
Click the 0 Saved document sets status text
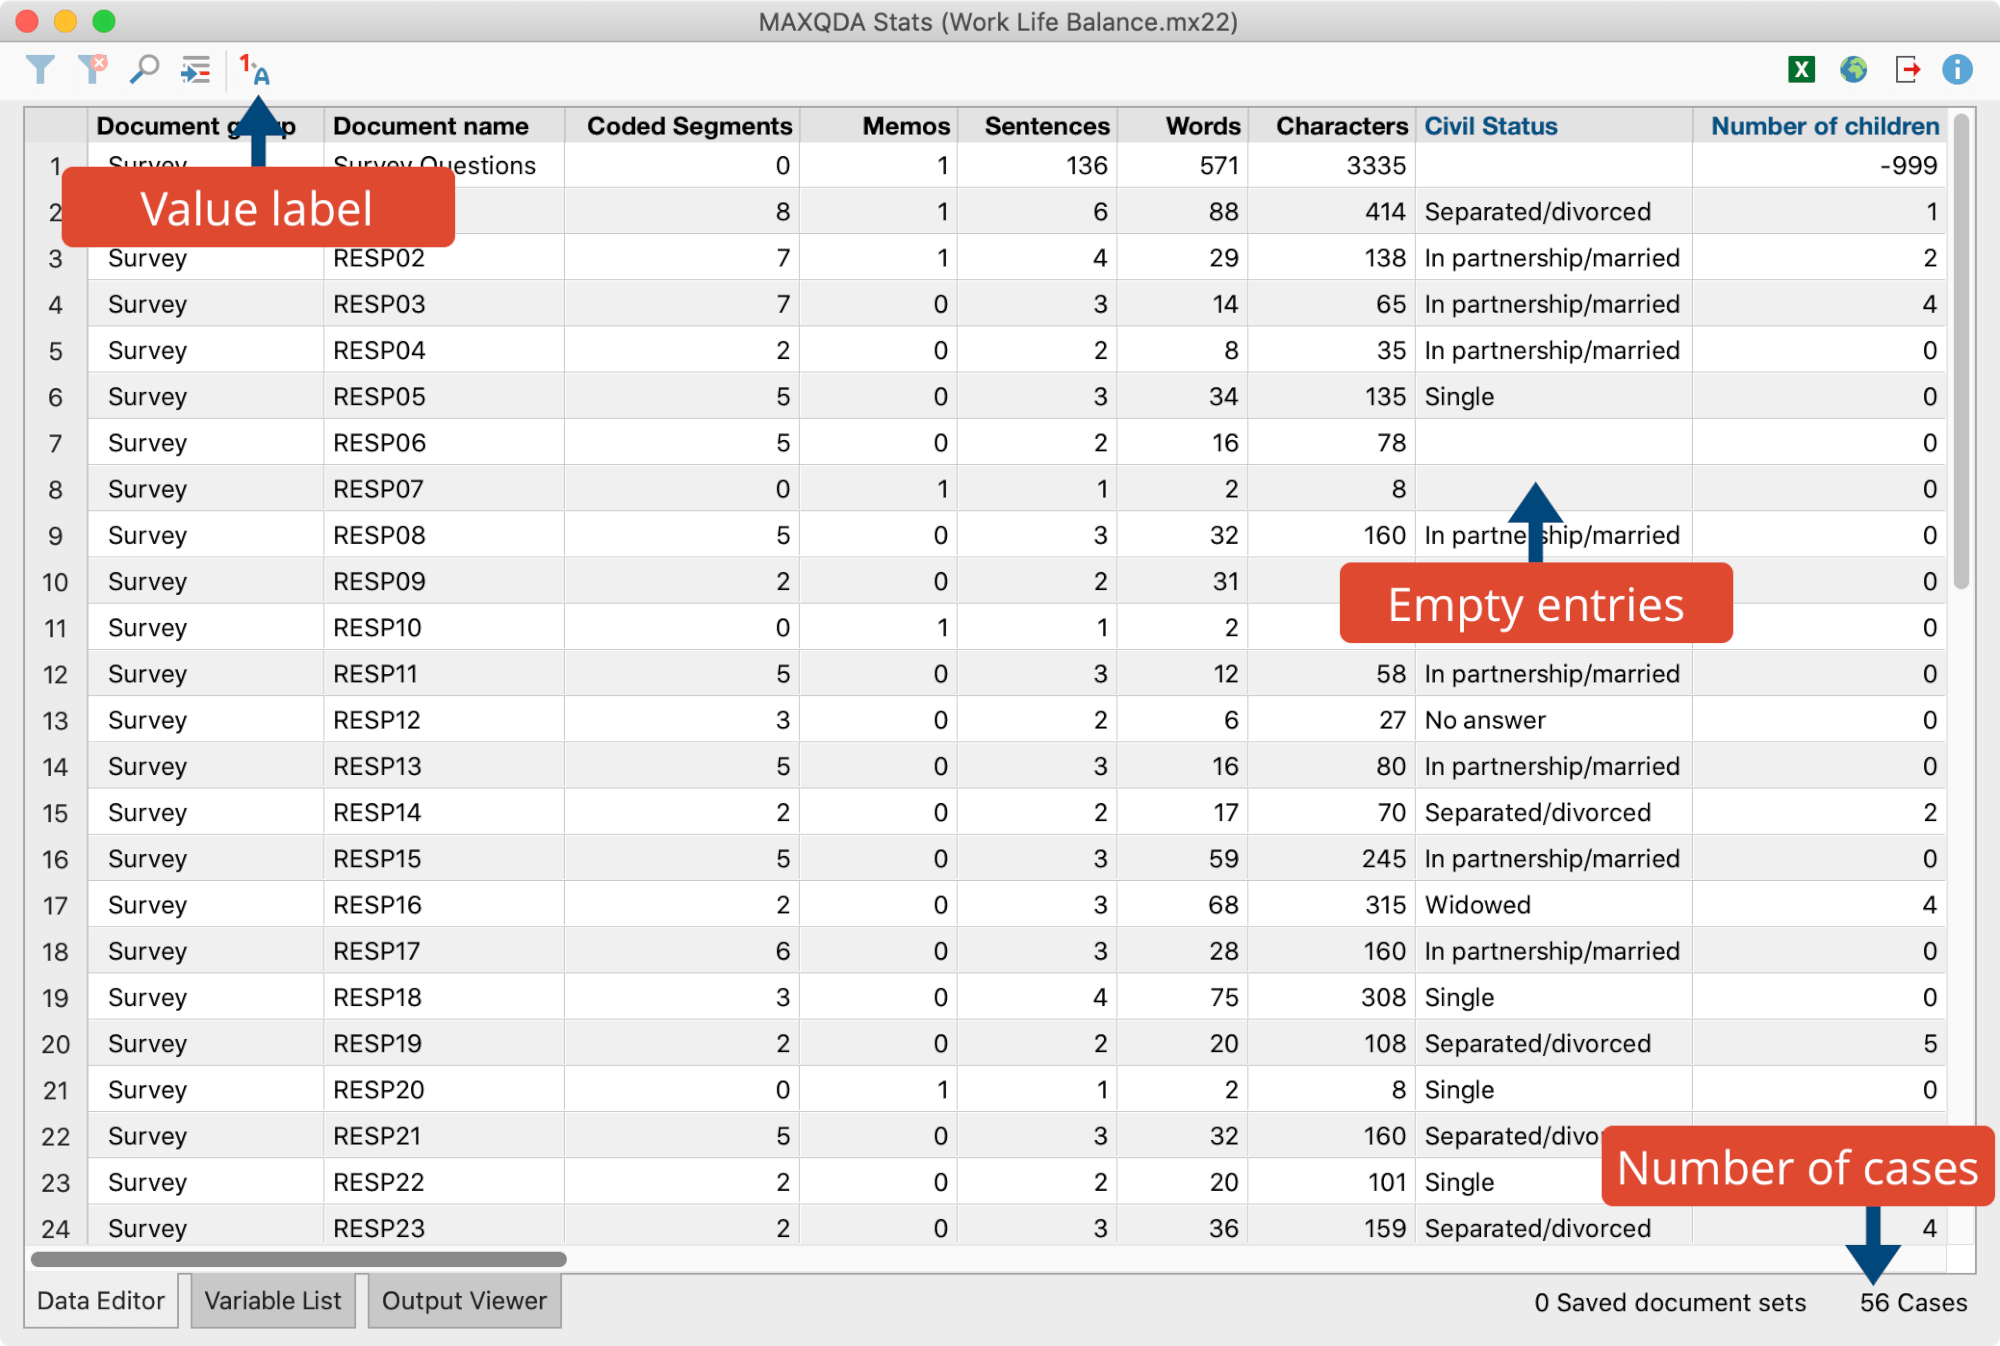point(1670,1302)
